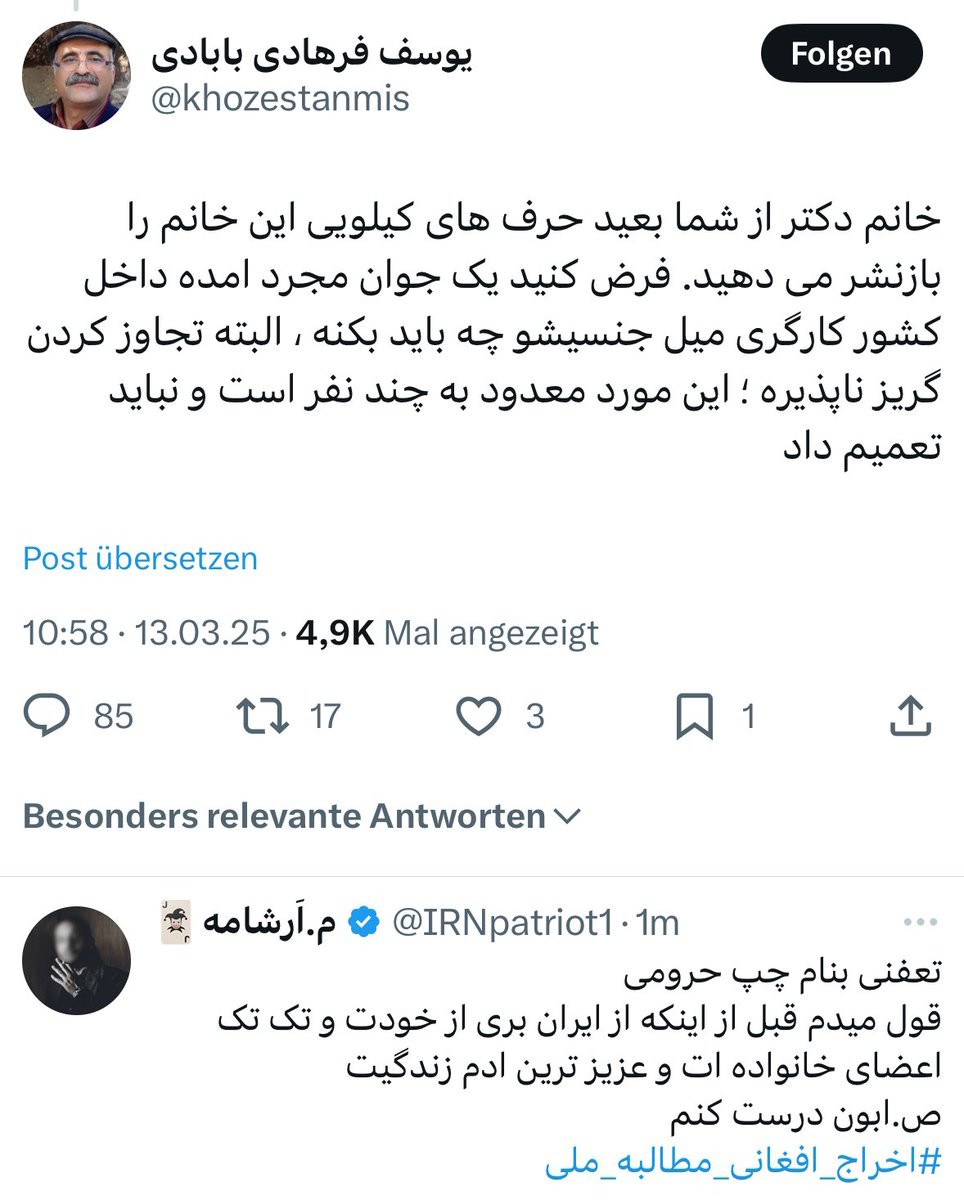
Task: Follow the author with the Folgen button
Action: click(841, 54)
